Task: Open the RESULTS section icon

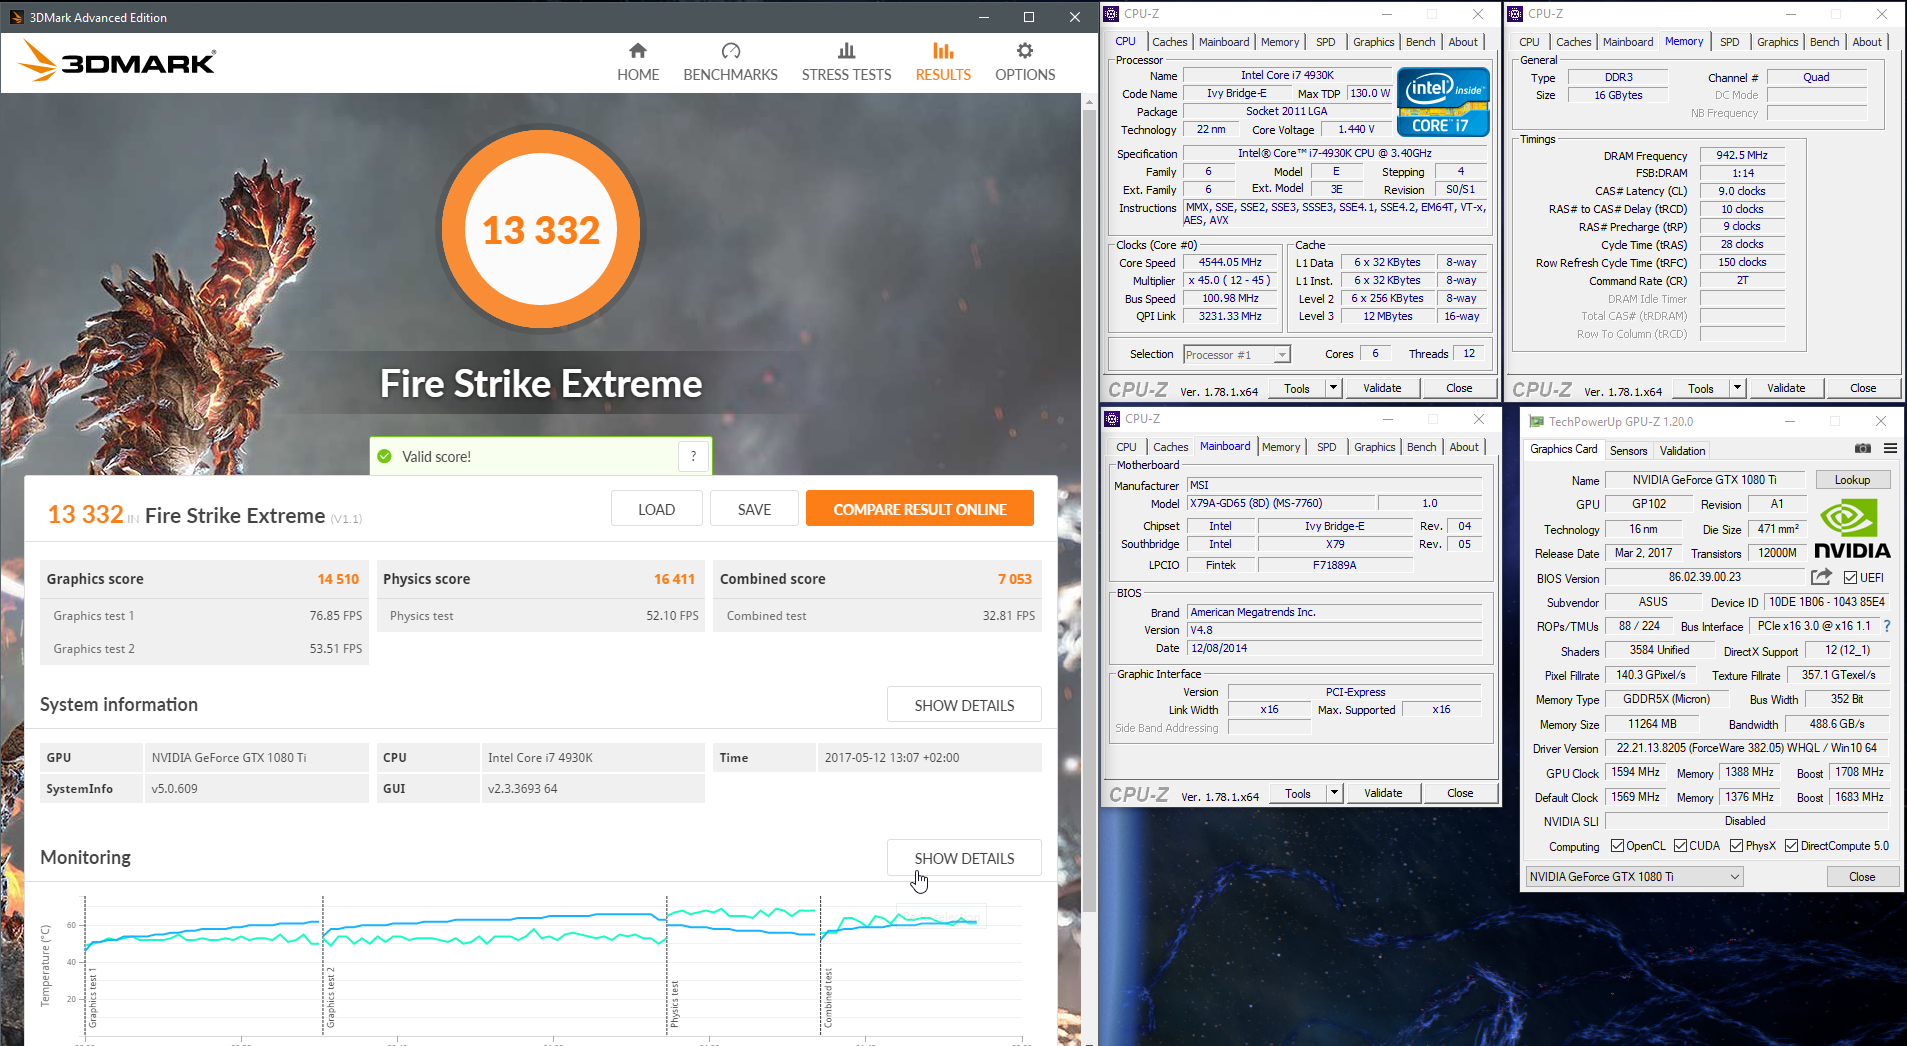Action: click(x=943, y=51)
